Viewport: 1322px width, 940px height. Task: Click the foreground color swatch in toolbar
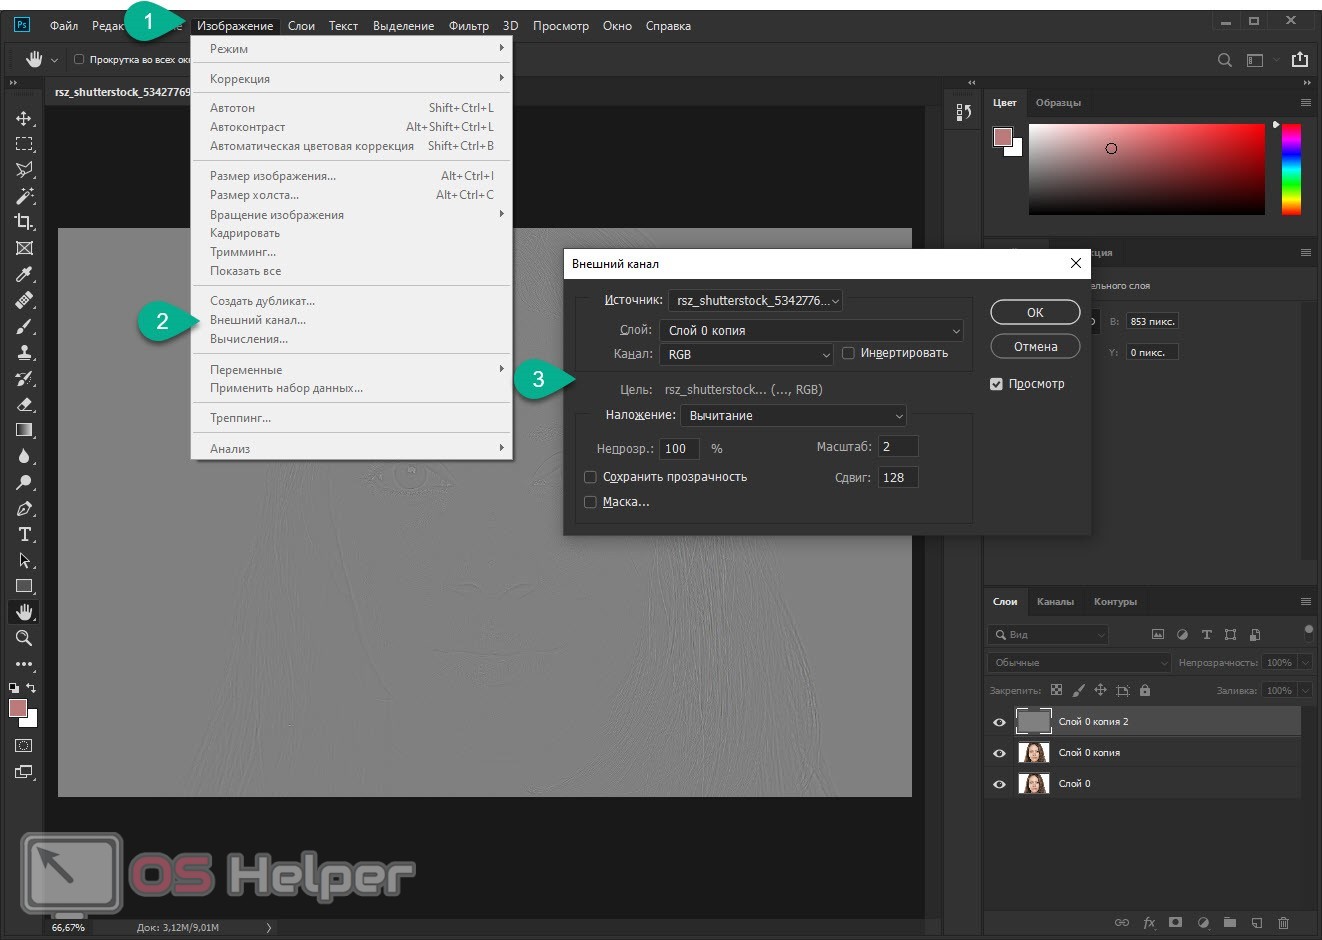[x=17, y=708]
